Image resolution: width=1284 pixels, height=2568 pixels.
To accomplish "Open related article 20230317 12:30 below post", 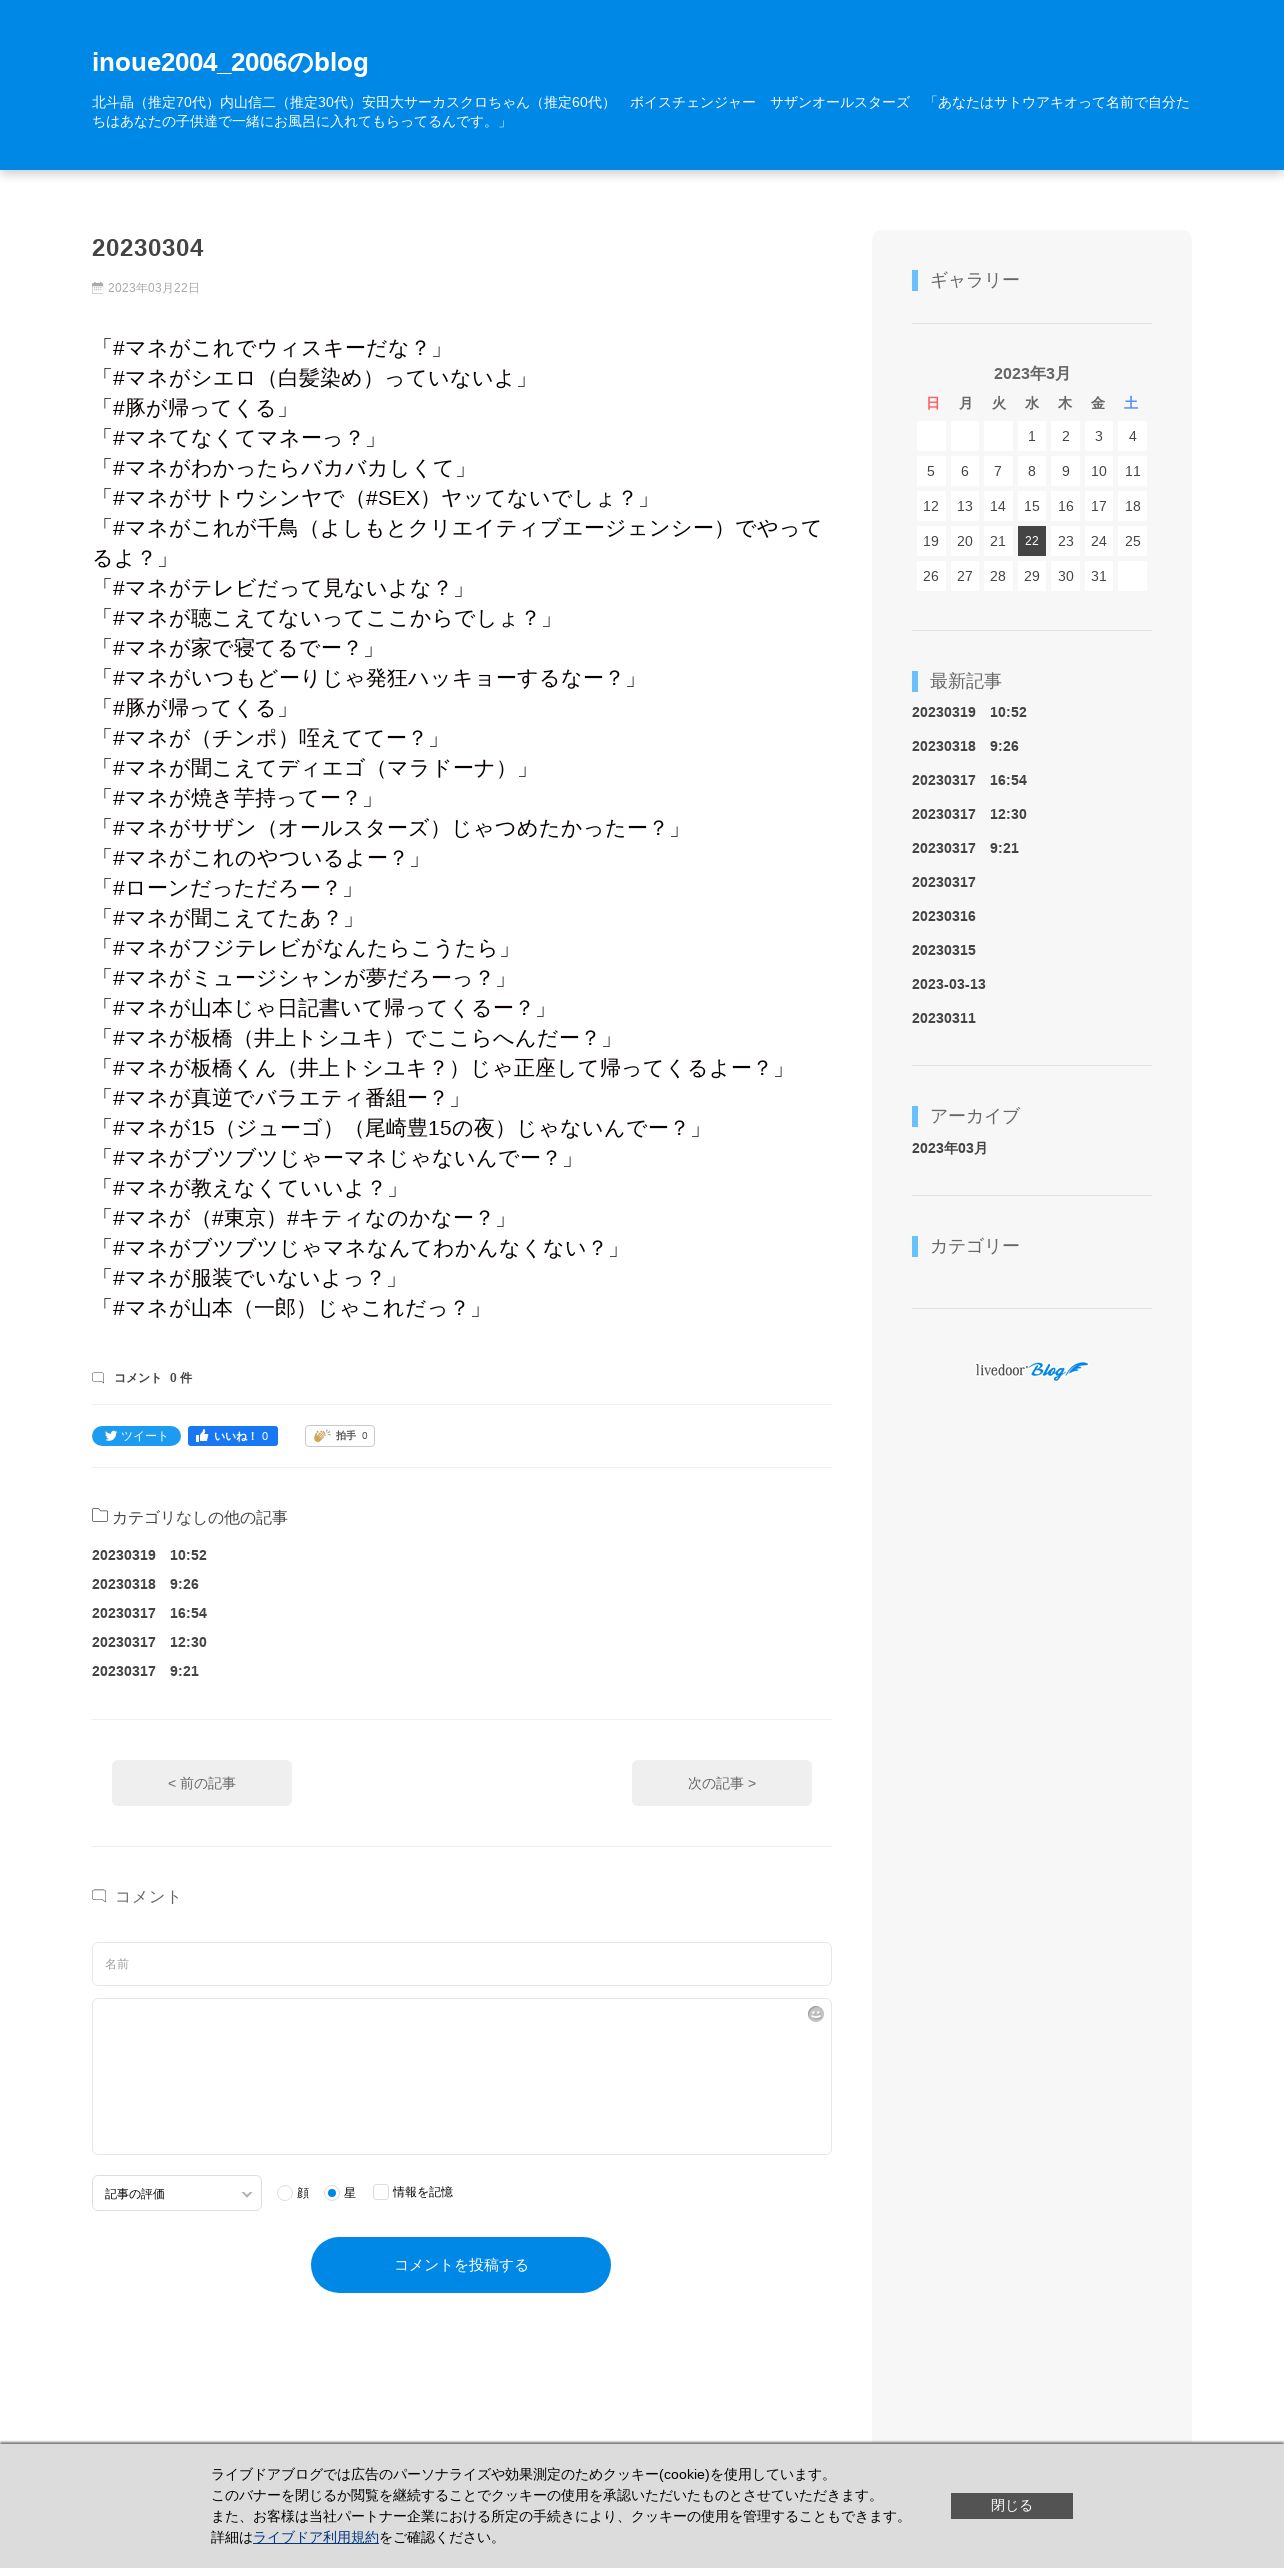I will tap(149, 1642).
